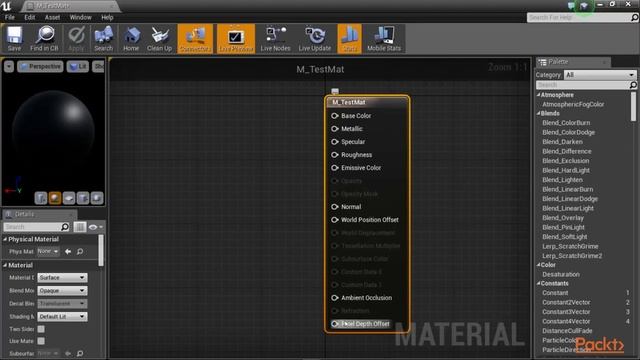Collapse the Atmosphere palette category
640x360 pixels.
click(539, 95)
